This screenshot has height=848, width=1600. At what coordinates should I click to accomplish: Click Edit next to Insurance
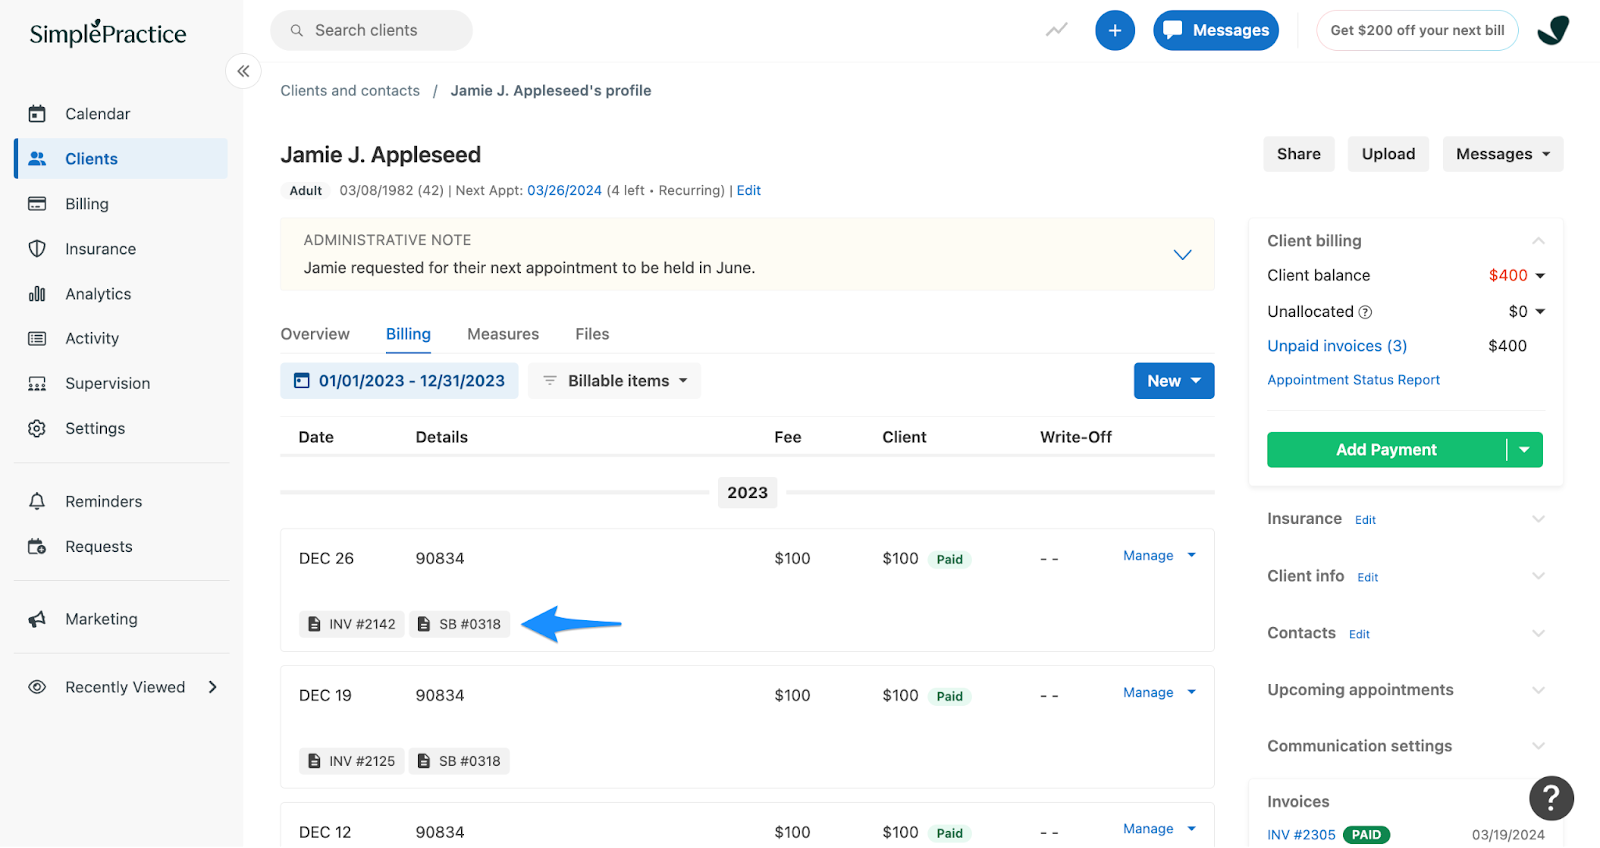click(1365, 520)
